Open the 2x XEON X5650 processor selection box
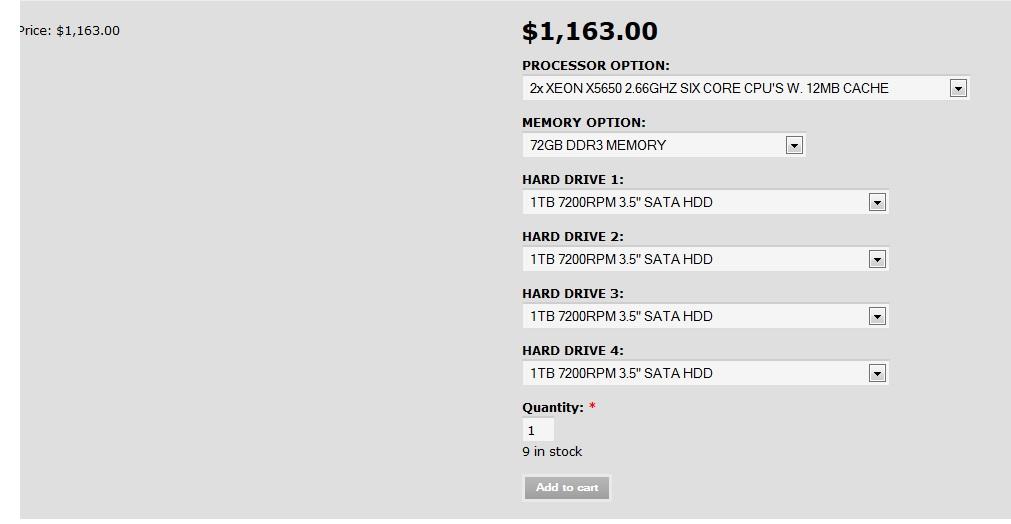Viewport: 1011px width, 524px height. [746, 88]
